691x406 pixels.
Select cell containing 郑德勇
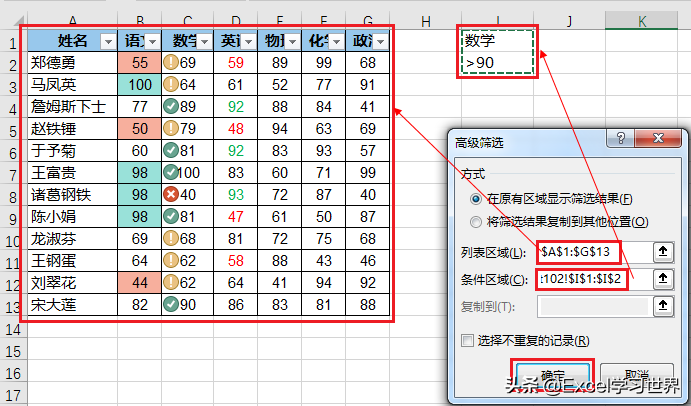click(x=73, y=63)
